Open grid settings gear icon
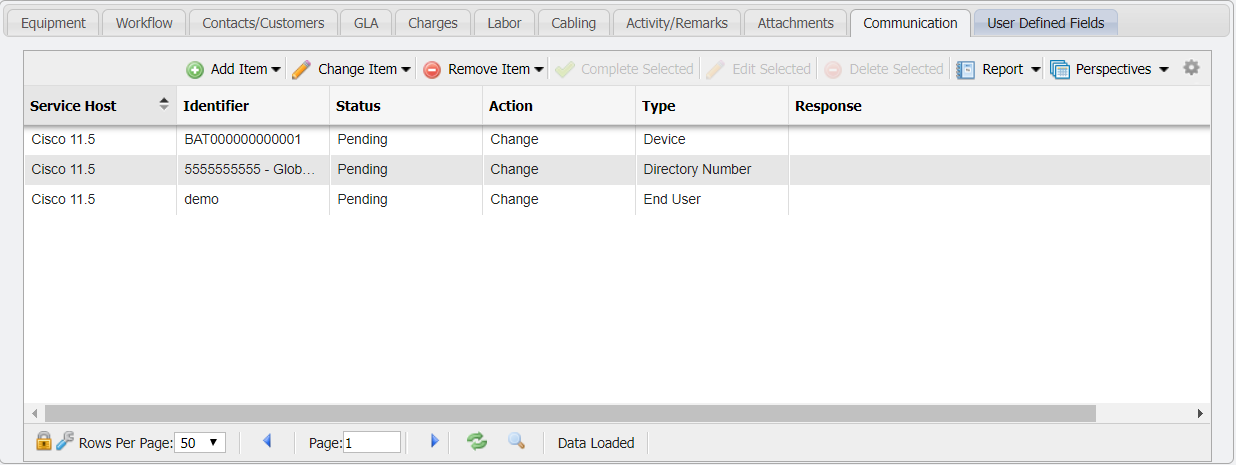 click(x=1191, y=68)
